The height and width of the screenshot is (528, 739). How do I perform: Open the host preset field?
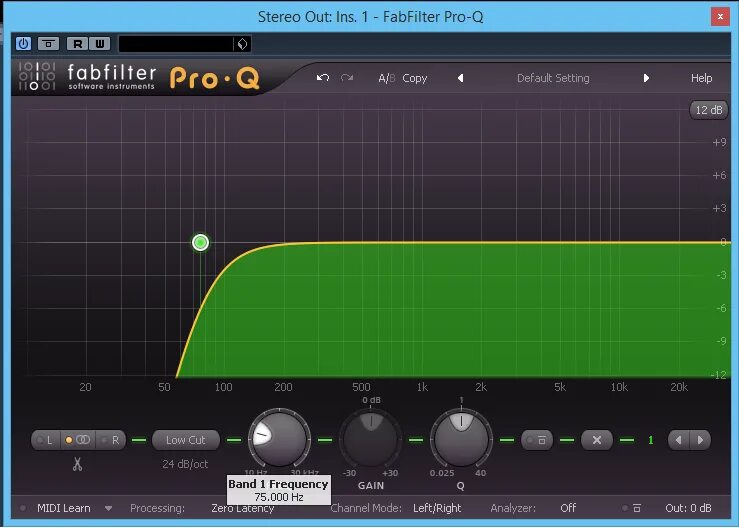176,44
